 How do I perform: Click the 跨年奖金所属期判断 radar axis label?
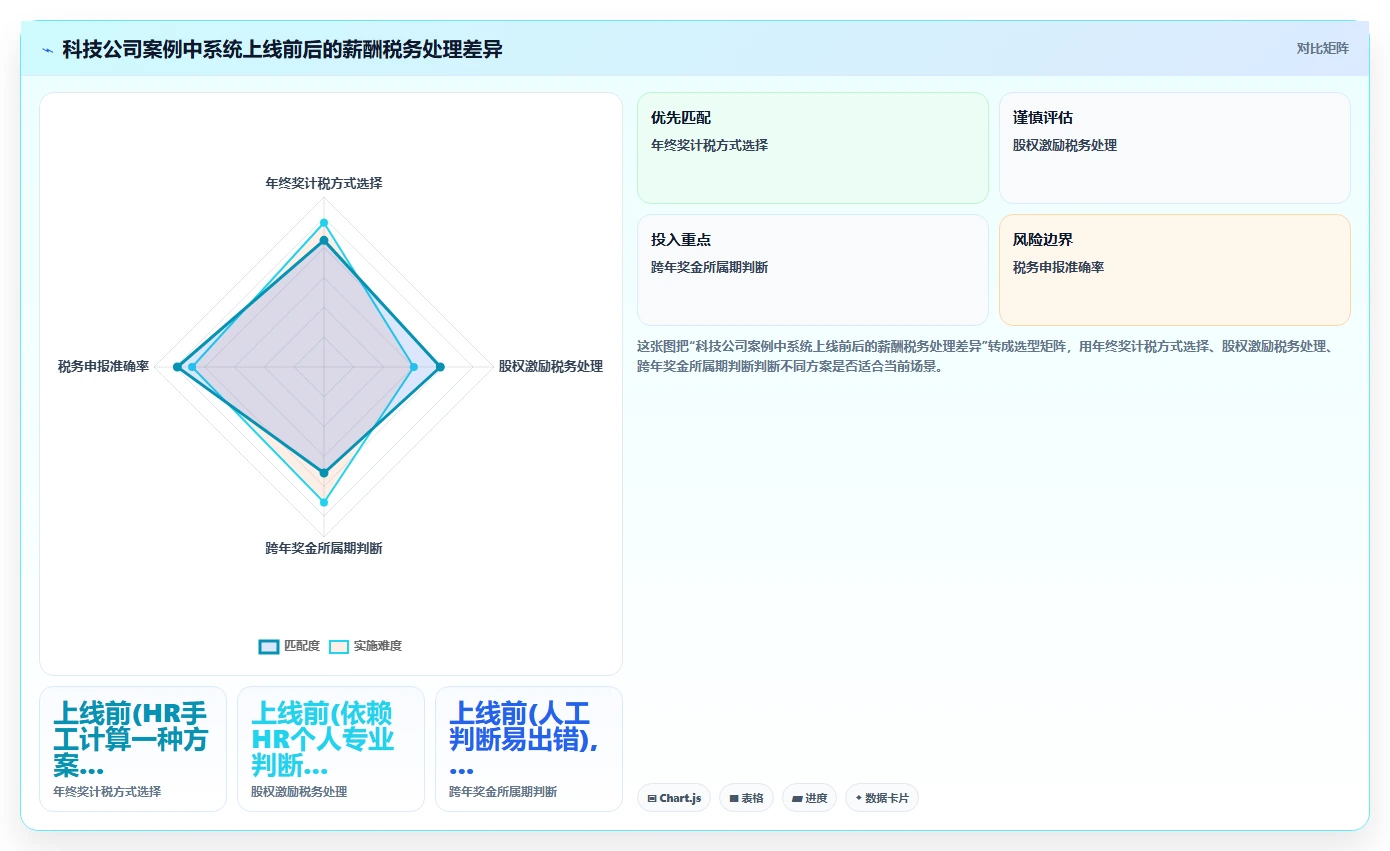(x=324, y=548)
